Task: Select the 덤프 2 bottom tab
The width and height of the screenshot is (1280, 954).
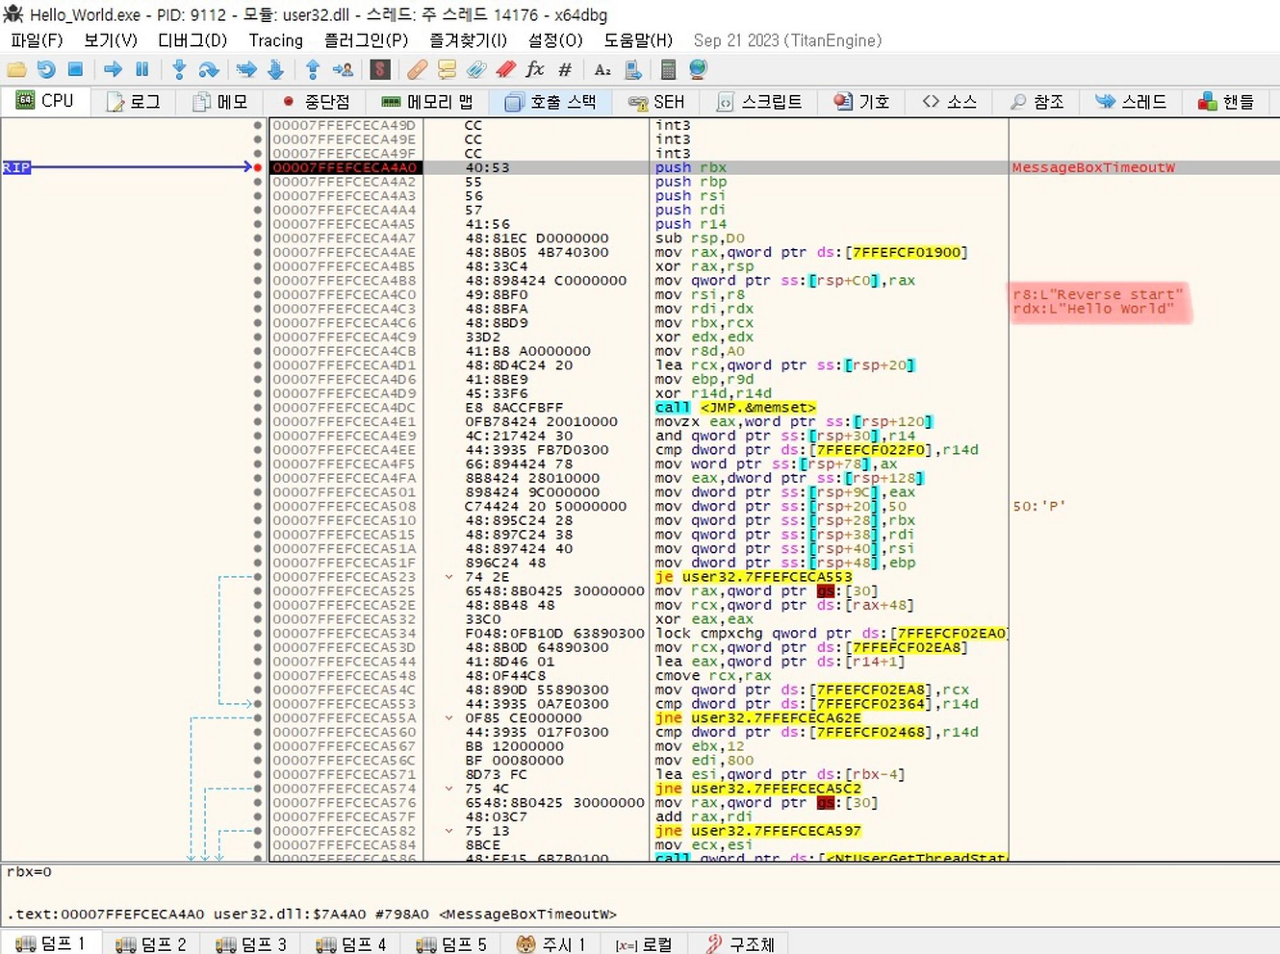Action: tap(151, 943)
